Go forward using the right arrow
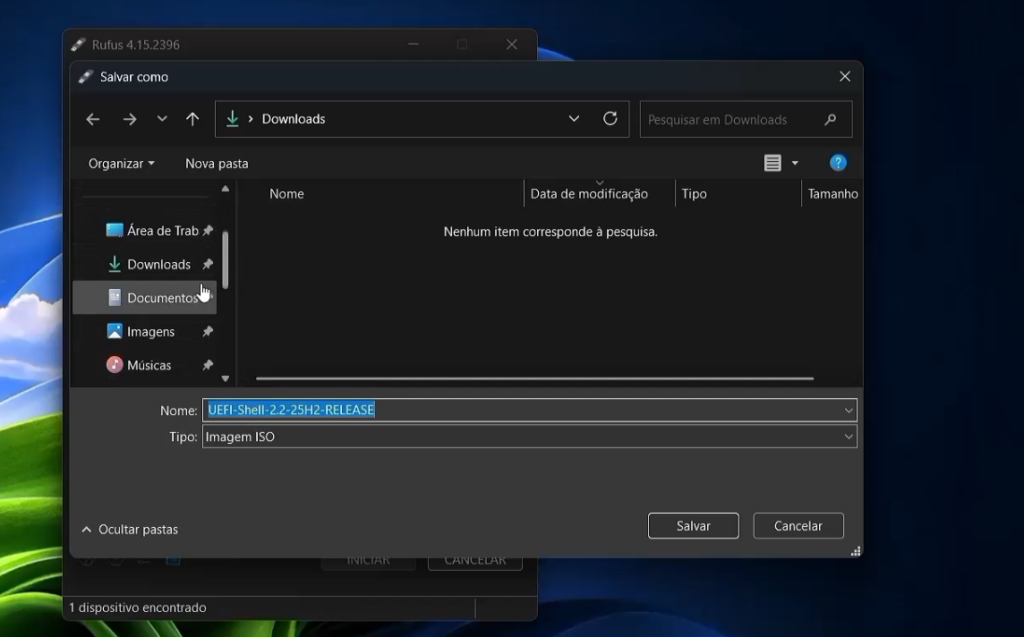Viewport: 1024px width, 637px height. [x=129, y=119]
